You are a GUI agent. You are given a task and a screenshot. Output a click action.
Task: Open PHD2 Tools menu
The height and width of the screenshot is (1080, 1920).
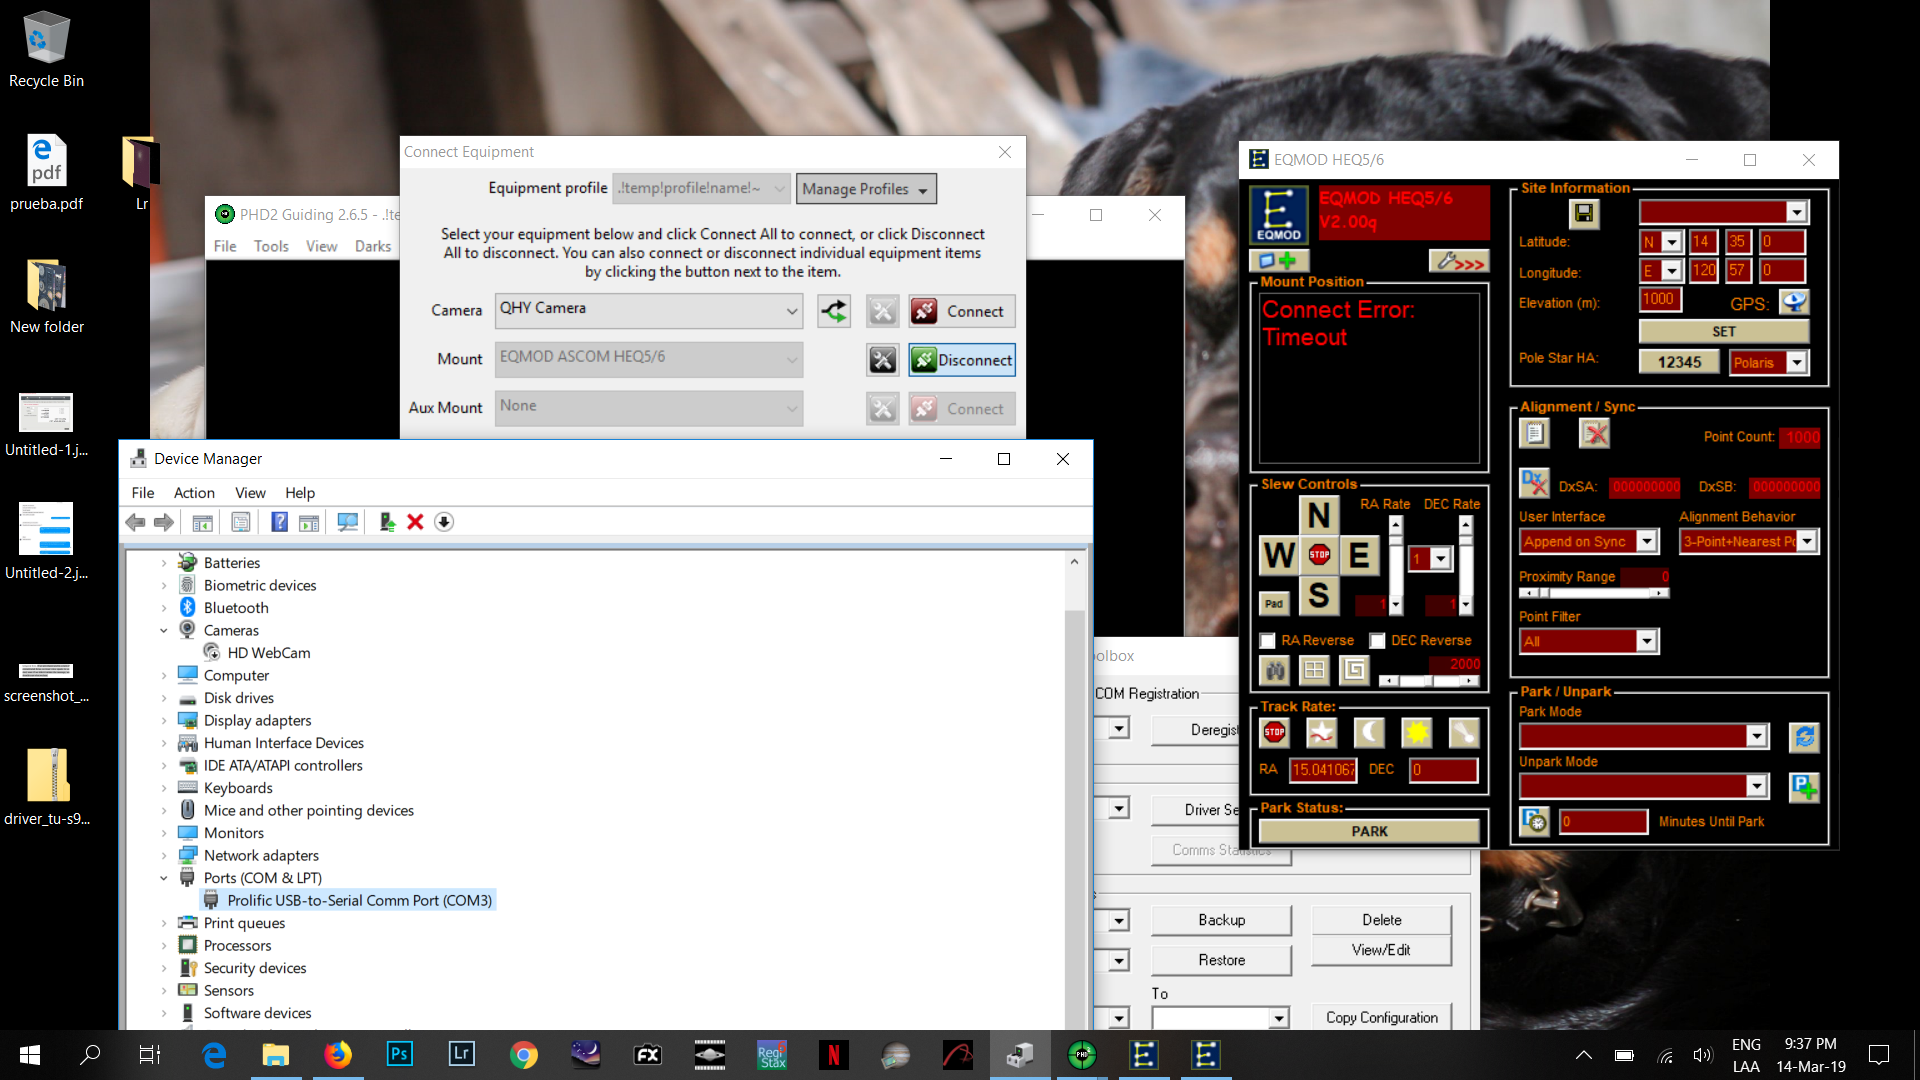click(271, 246)
